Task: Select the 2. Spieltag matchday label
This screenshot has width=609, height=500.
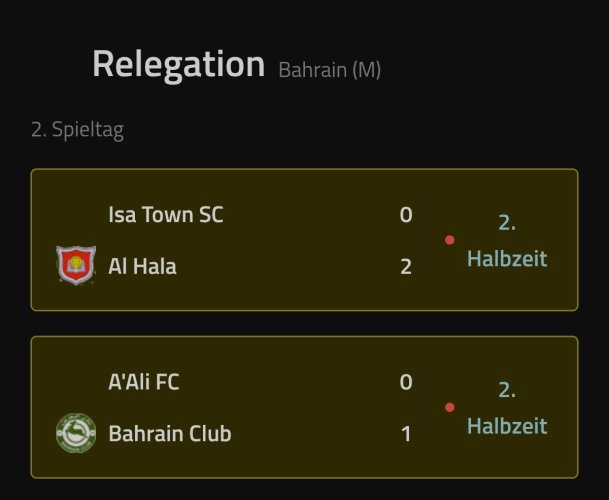Action: pos(78,130)
